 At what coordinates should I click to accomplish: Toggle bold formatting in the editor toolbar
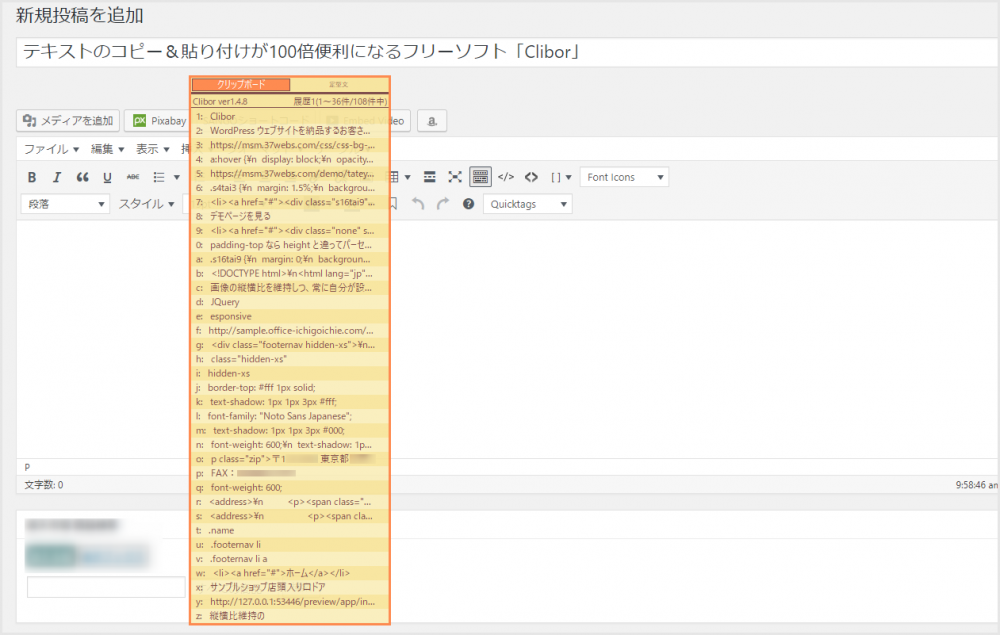click(32, 177)
